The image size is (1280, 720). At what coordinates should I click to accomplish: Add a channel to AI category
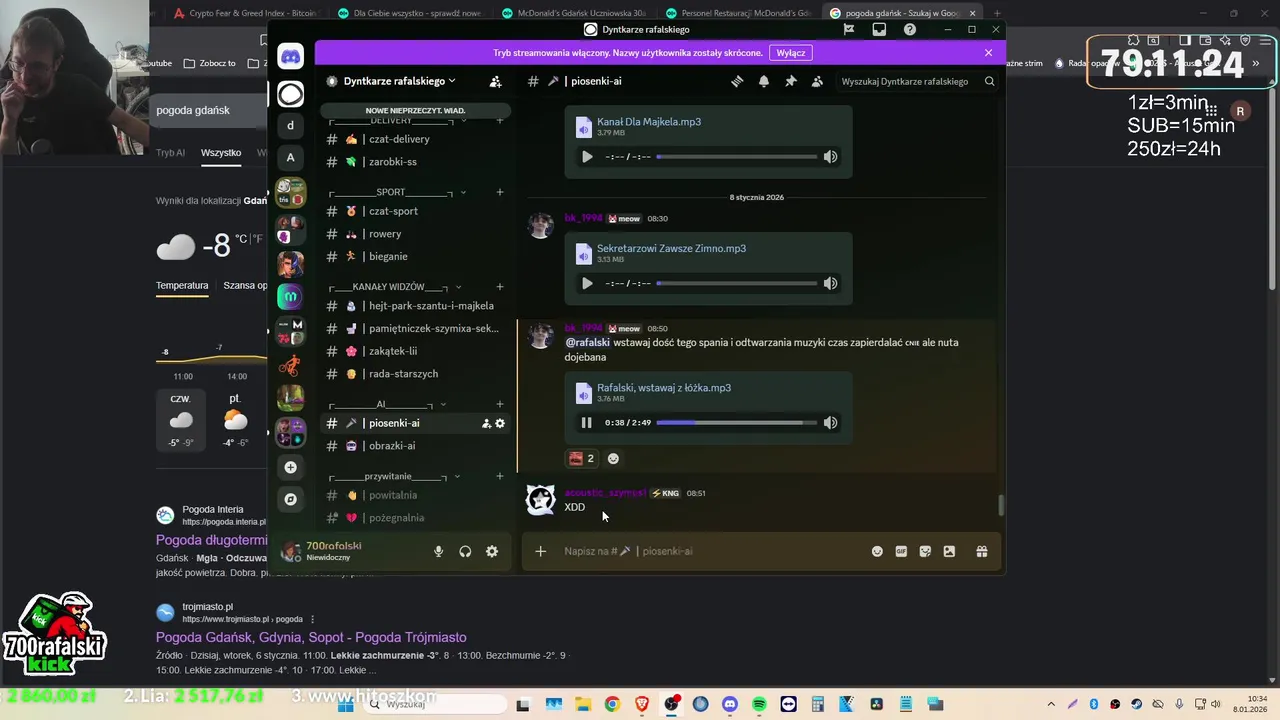(500, 404)
